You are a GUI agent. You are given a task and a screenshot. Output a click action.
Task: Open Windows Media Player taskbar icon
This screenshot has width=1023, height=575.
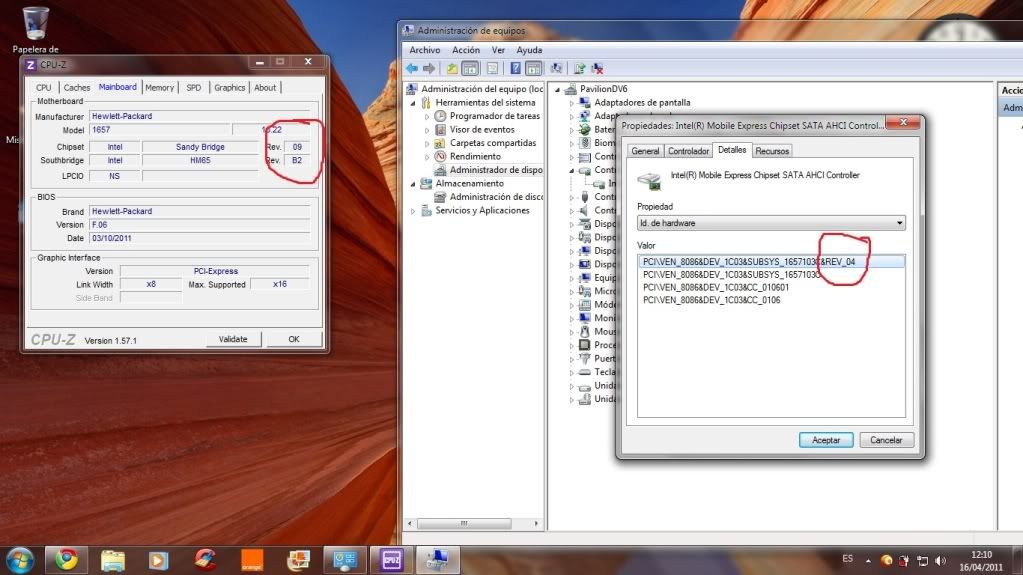coord(158,560)
